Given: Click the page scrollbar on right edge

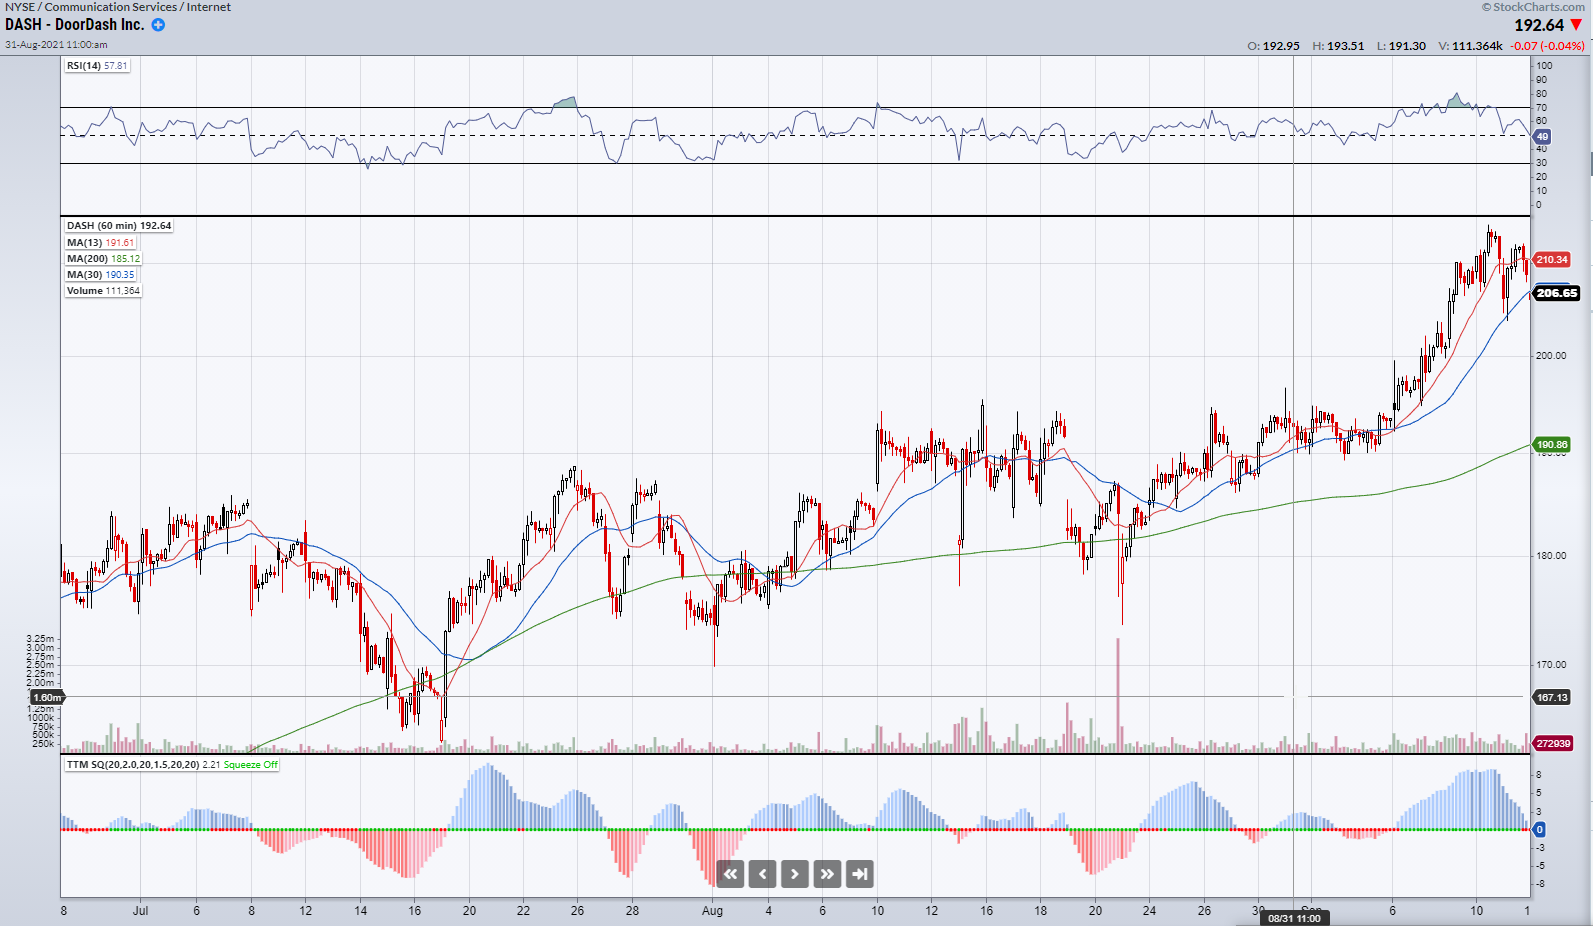Looking at the screenshot, I should [1591, 163].
